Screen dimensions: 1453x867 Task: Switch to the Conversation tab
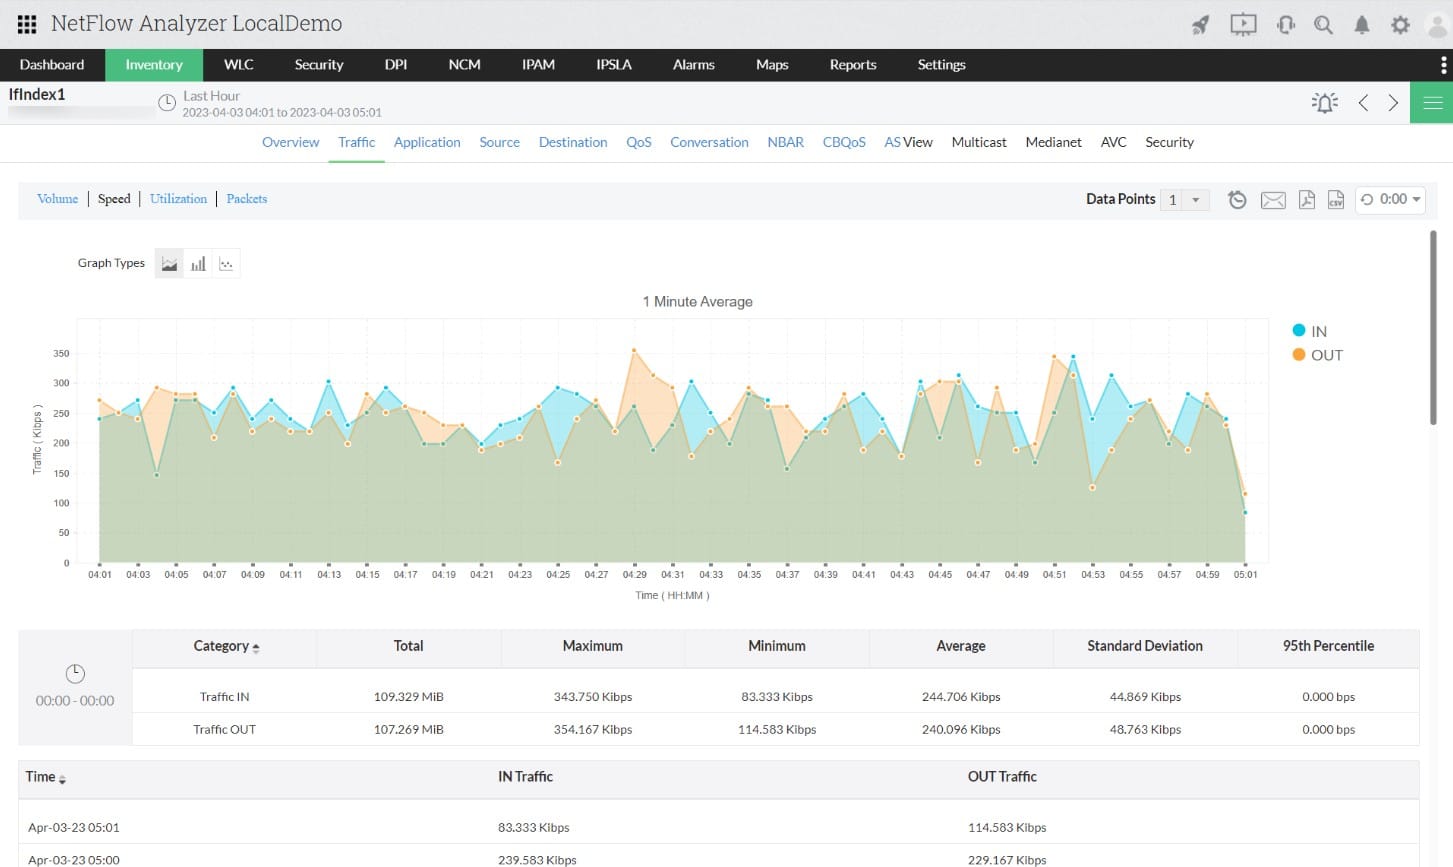point(709,143)
